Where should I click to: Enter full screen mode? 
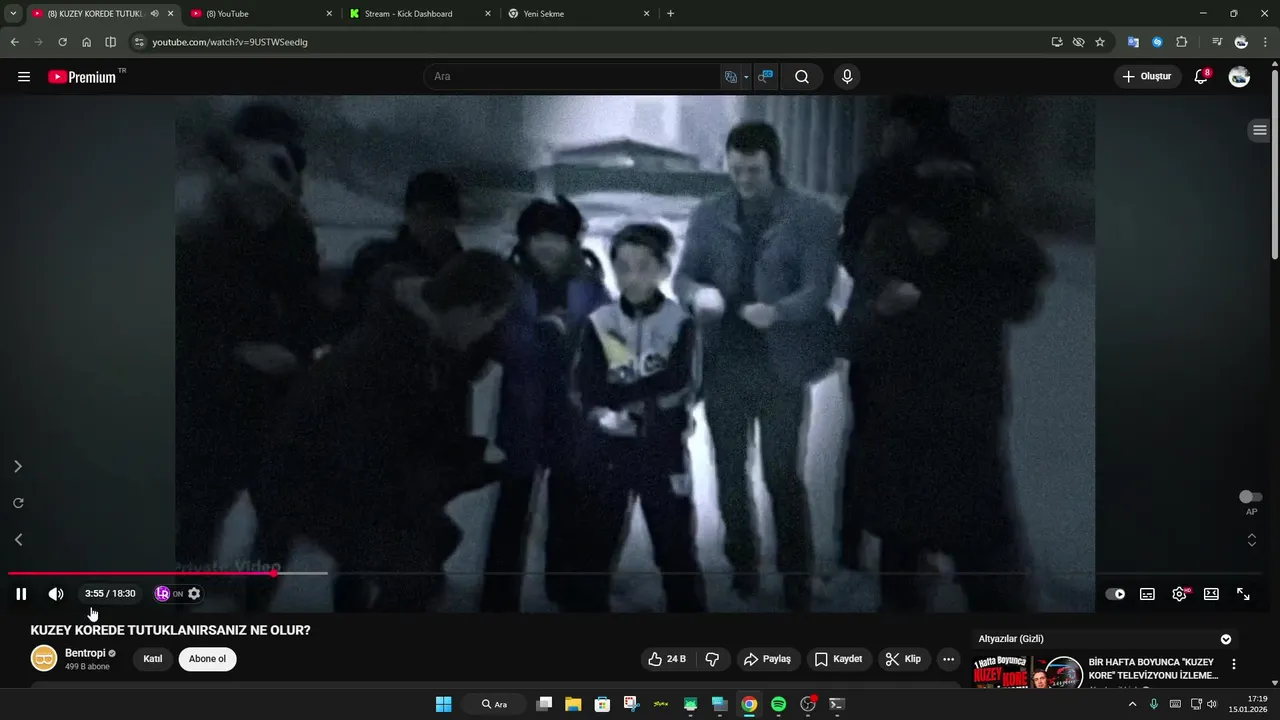[1243, 594]
